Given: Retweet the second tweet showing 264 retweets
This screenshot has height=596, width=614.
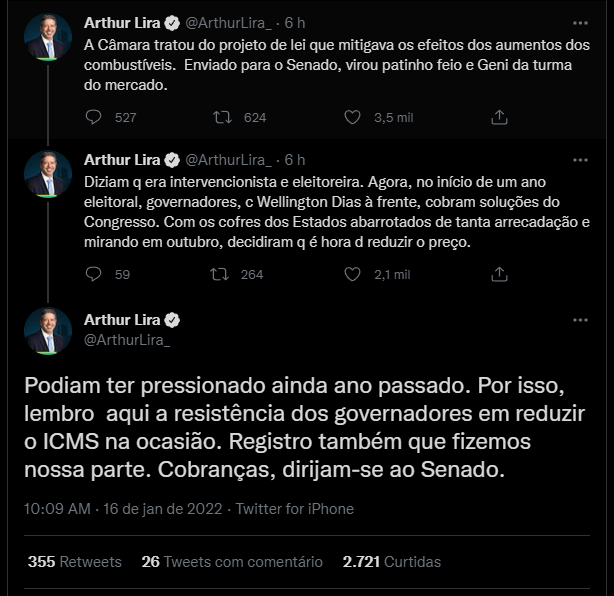Looking at the screenshot, I should tap(219, 274).
